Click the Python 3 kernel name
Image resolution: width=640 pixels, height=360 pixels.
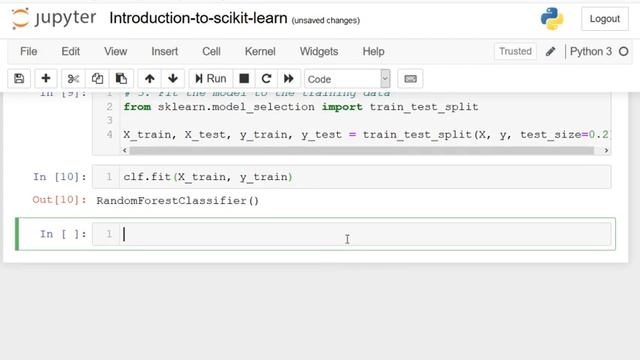pos(591,51)
